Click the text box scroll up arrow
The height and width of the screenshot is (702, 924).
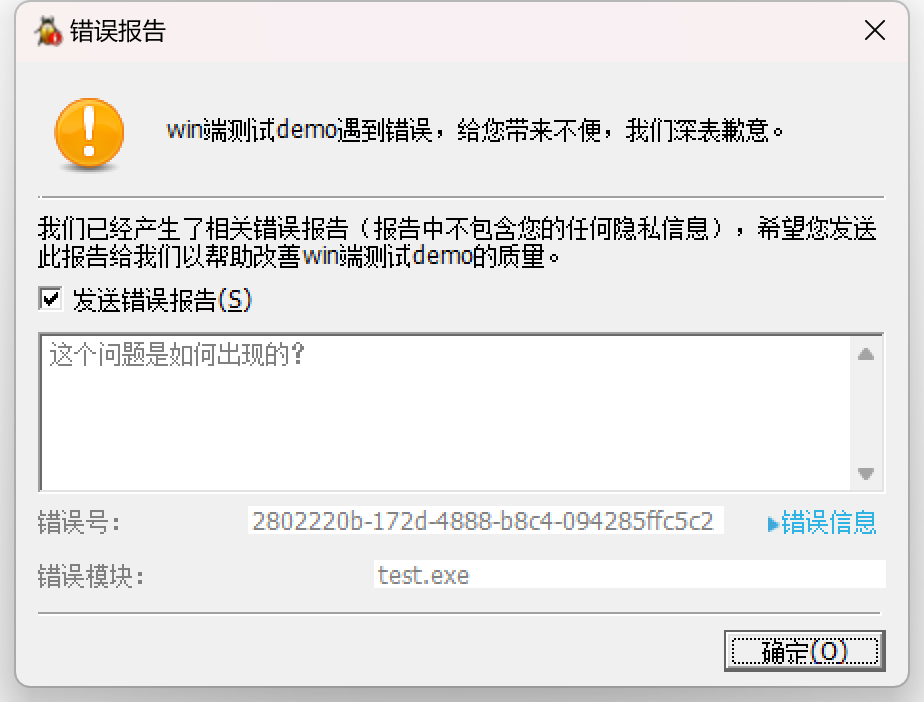(x=866, y=354)
